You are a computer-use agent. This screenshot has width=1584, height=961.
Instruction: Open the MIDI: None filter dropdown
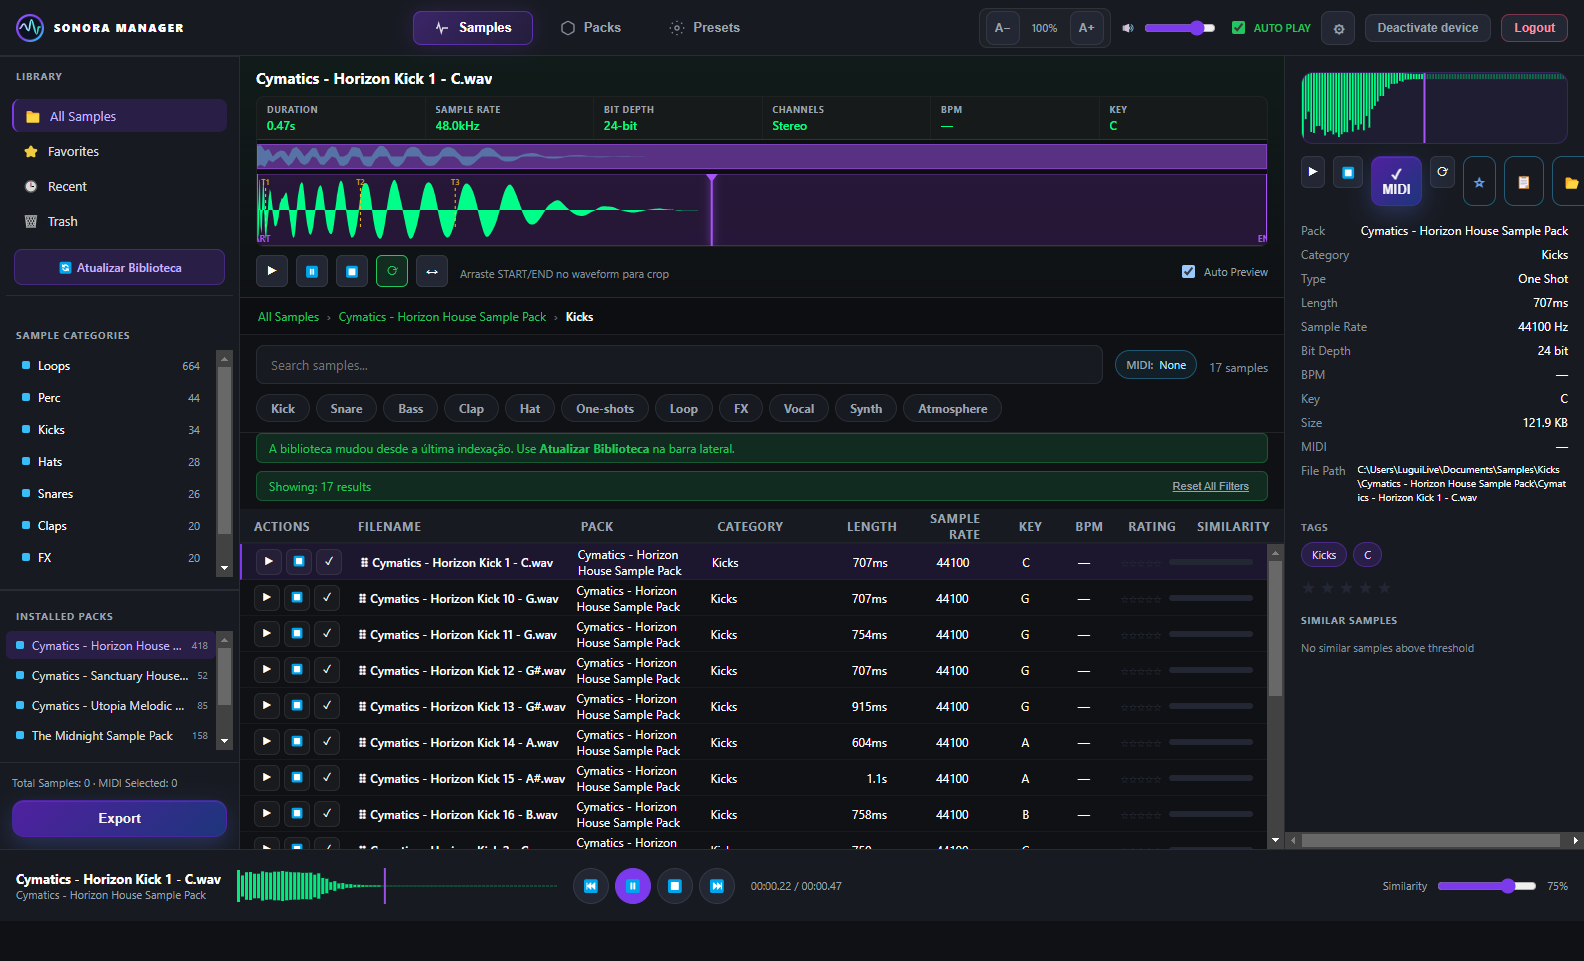pyautogui.click(x=1156, y=365)
